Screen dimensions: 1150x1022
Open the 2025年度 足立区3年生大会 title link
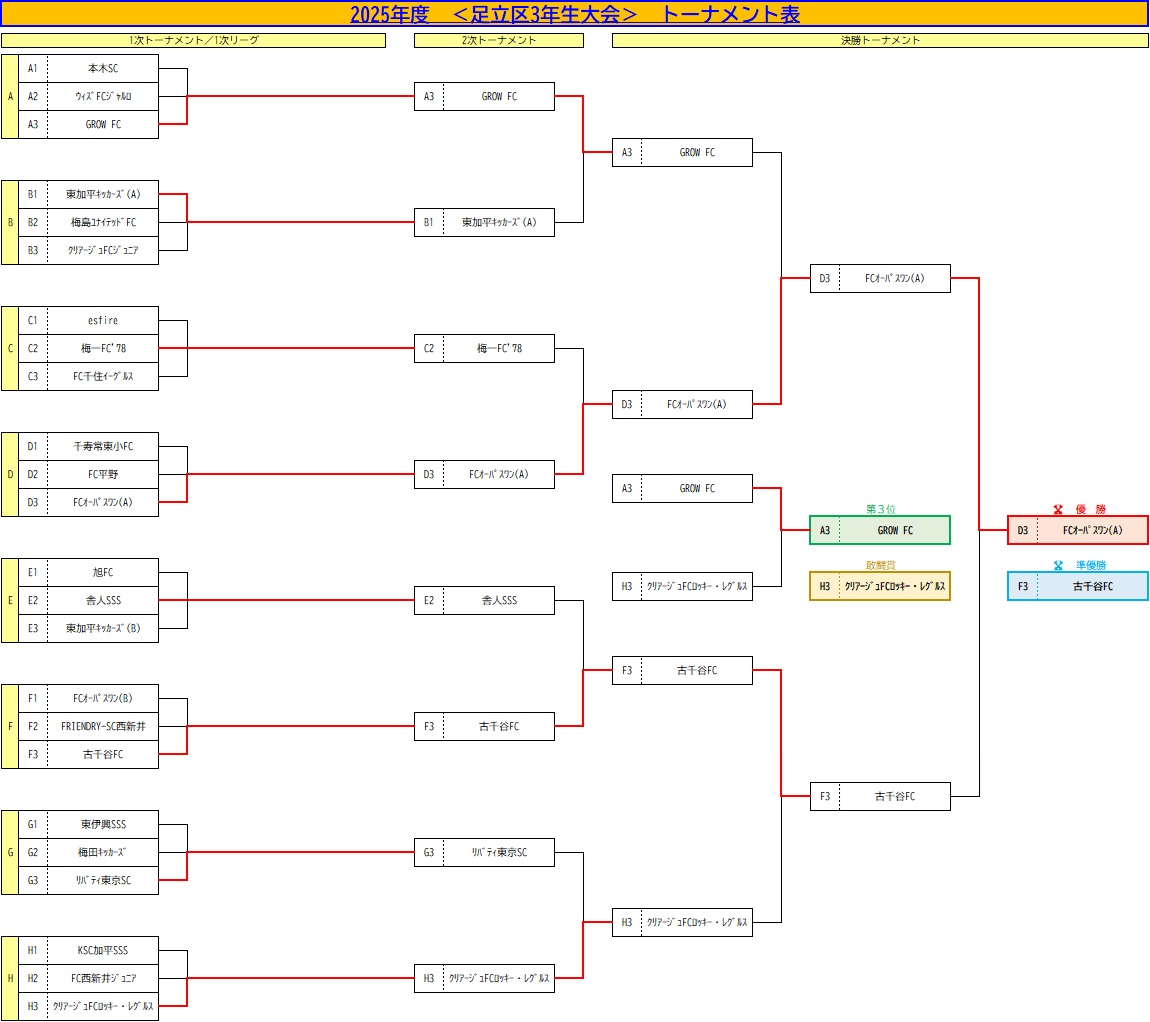click(x=574, y=14)
